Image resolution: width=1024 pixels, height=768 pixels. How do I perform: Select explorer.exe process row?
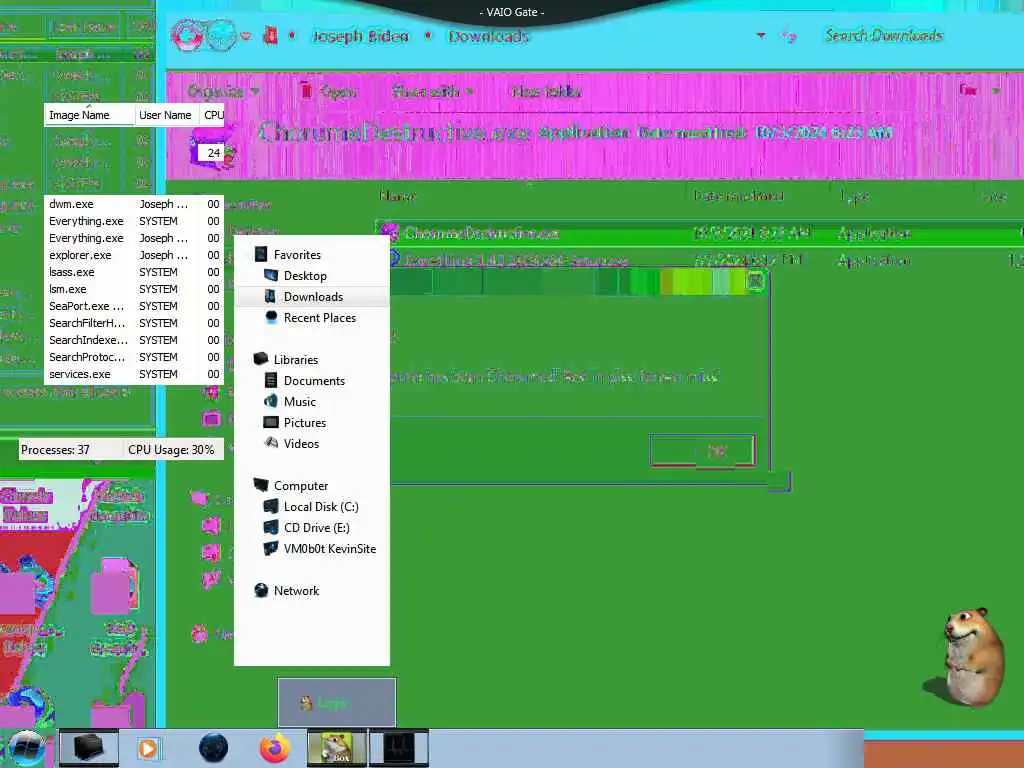pyautogui.click(x=134, y=255)
